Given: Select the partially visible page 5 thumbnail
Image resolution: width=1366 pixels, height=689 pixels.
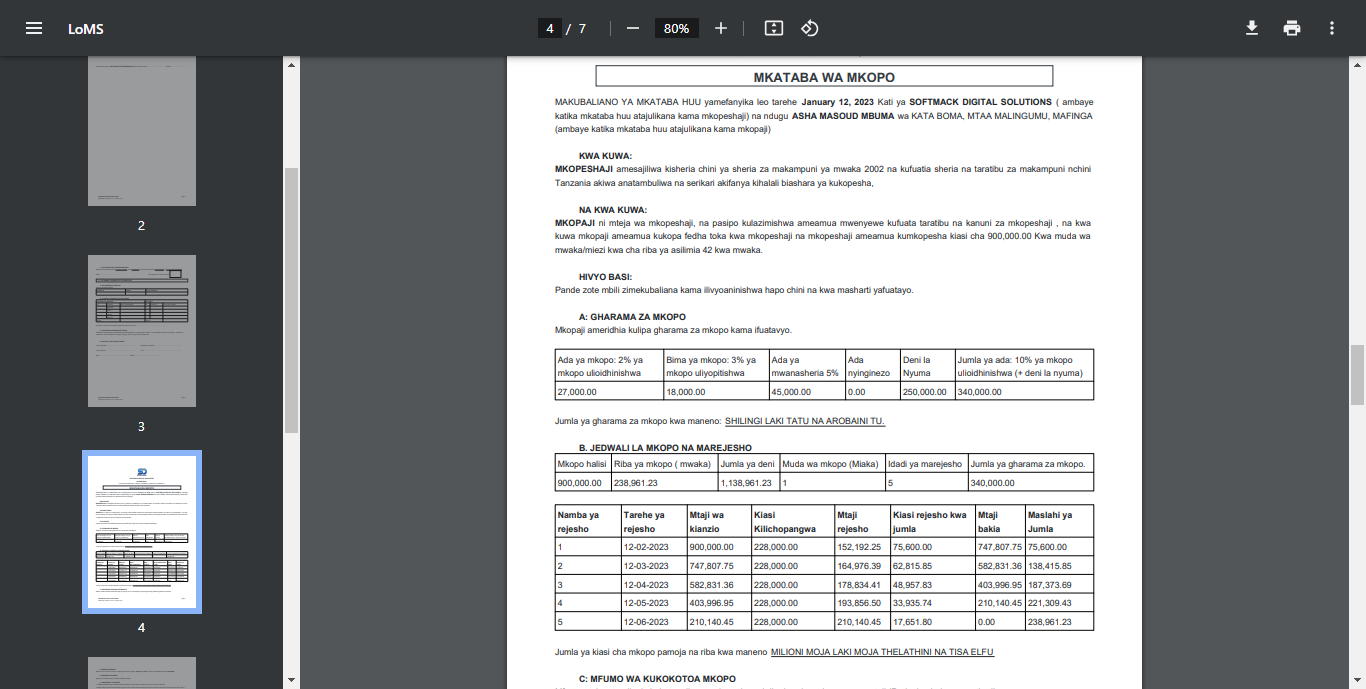Looking at the screenshot, I should tap(141, 673).
